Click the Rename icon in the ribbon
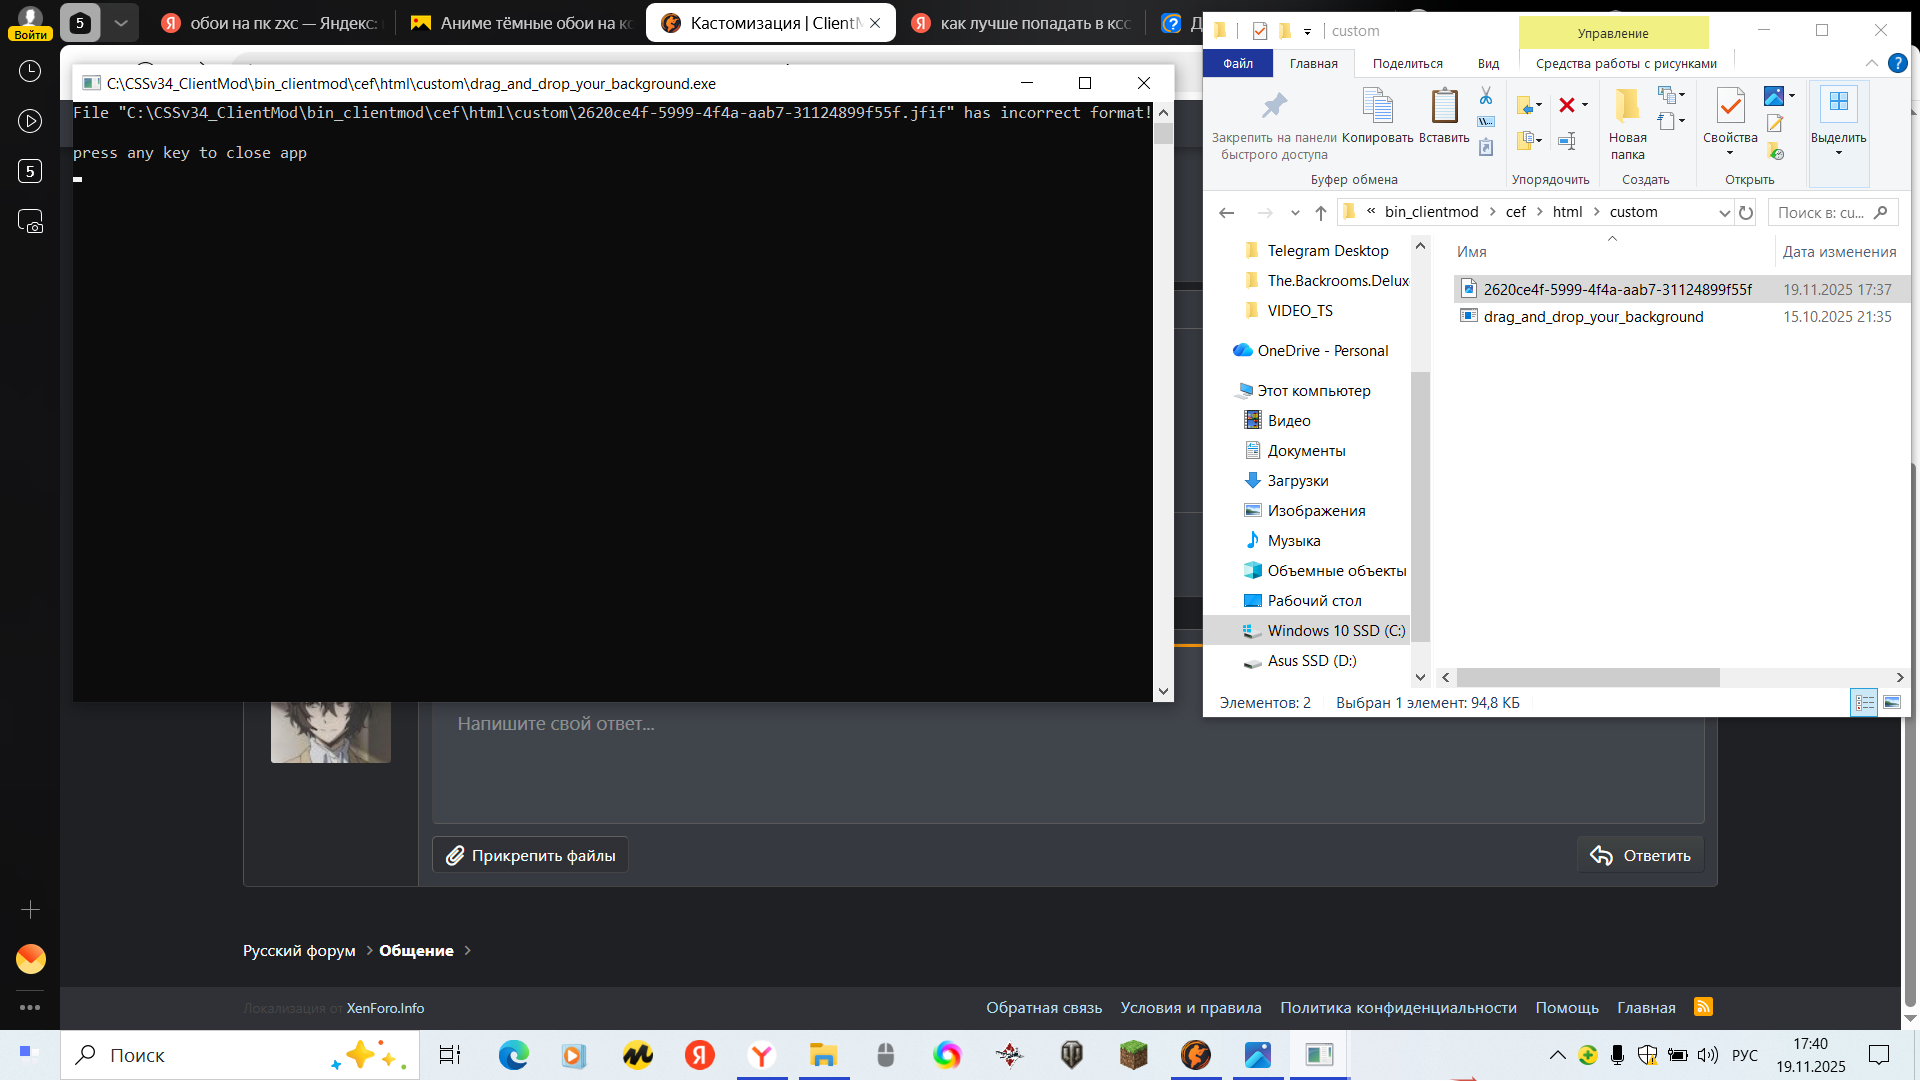This screenshot has width=1920, height=1081. click(x=1567, y=141)
